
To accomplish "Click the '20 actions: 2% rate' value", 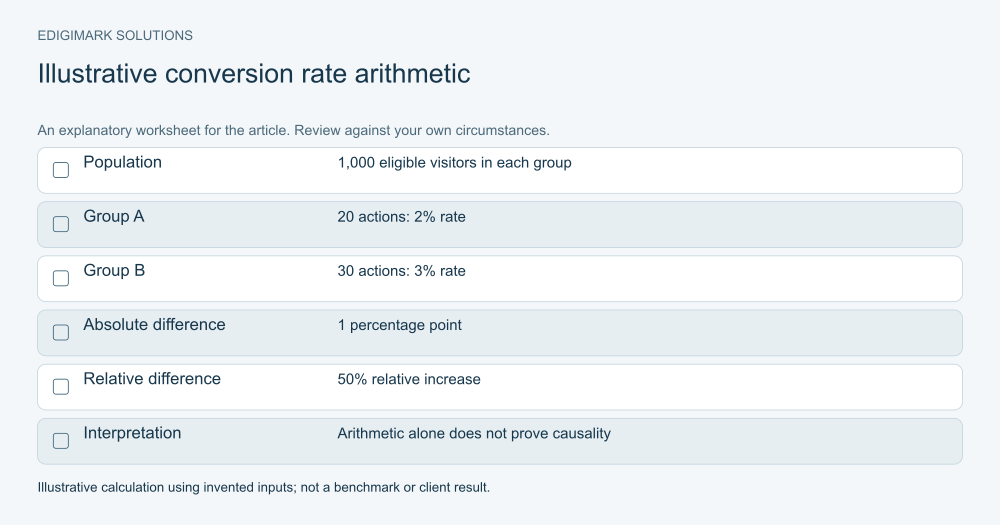I will pos(401,217).
